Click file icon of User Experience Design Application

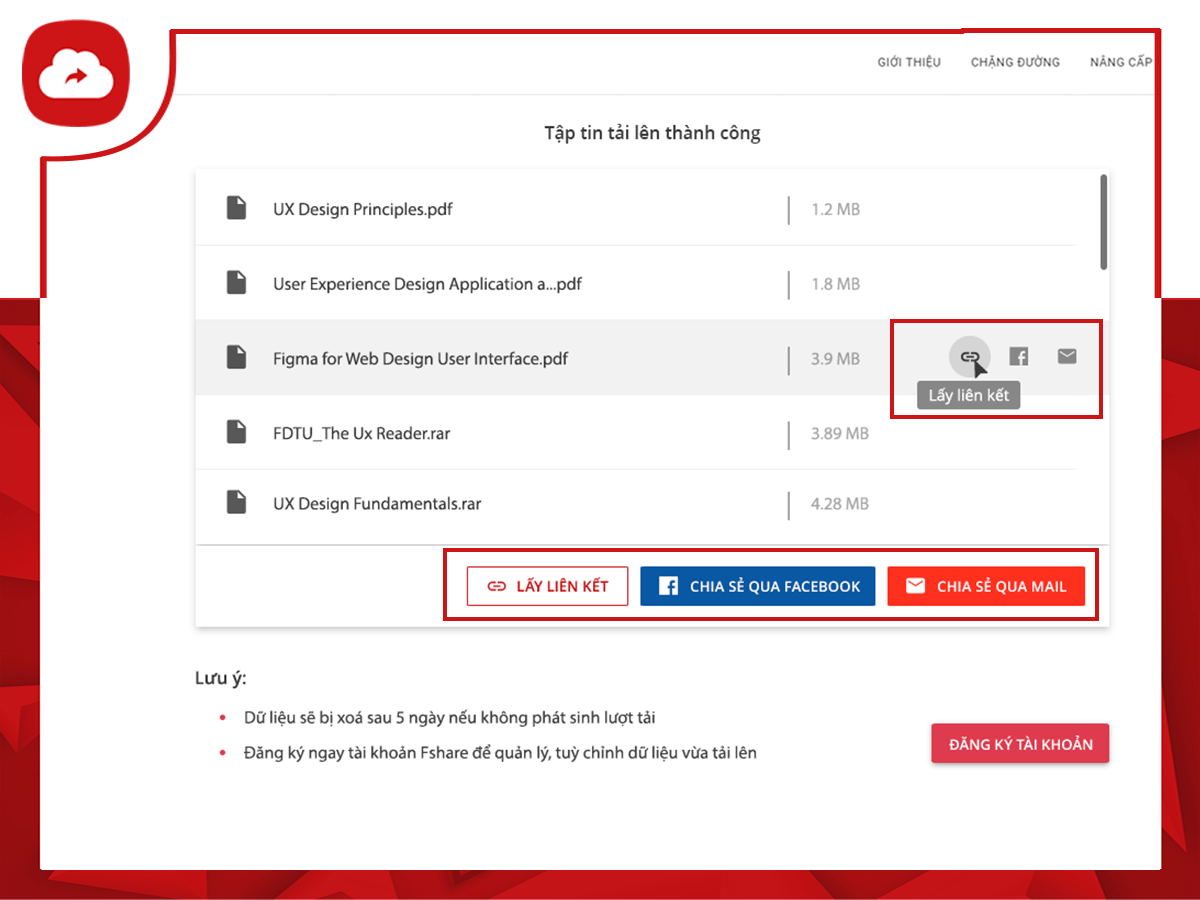[236, 283]
